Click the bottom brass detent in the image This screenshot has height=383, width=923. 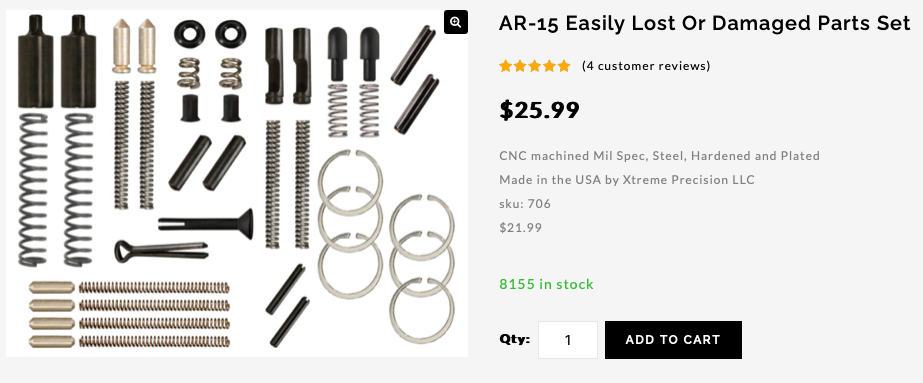tap(52, 341)
